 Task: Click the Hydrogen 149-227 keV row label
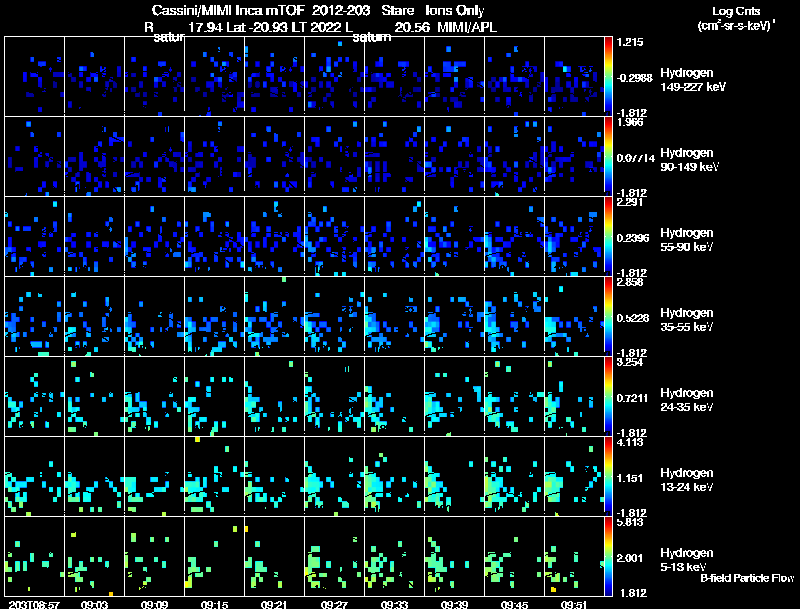(x=693, y=80)
